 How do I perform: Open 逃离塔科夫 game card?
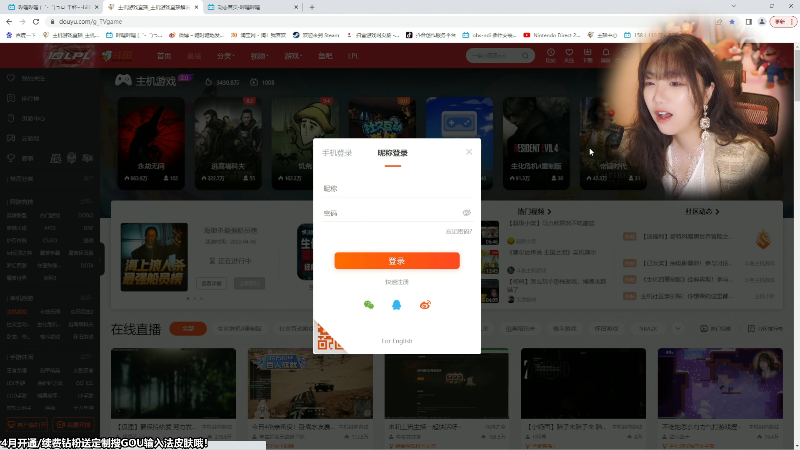[228, 143]
